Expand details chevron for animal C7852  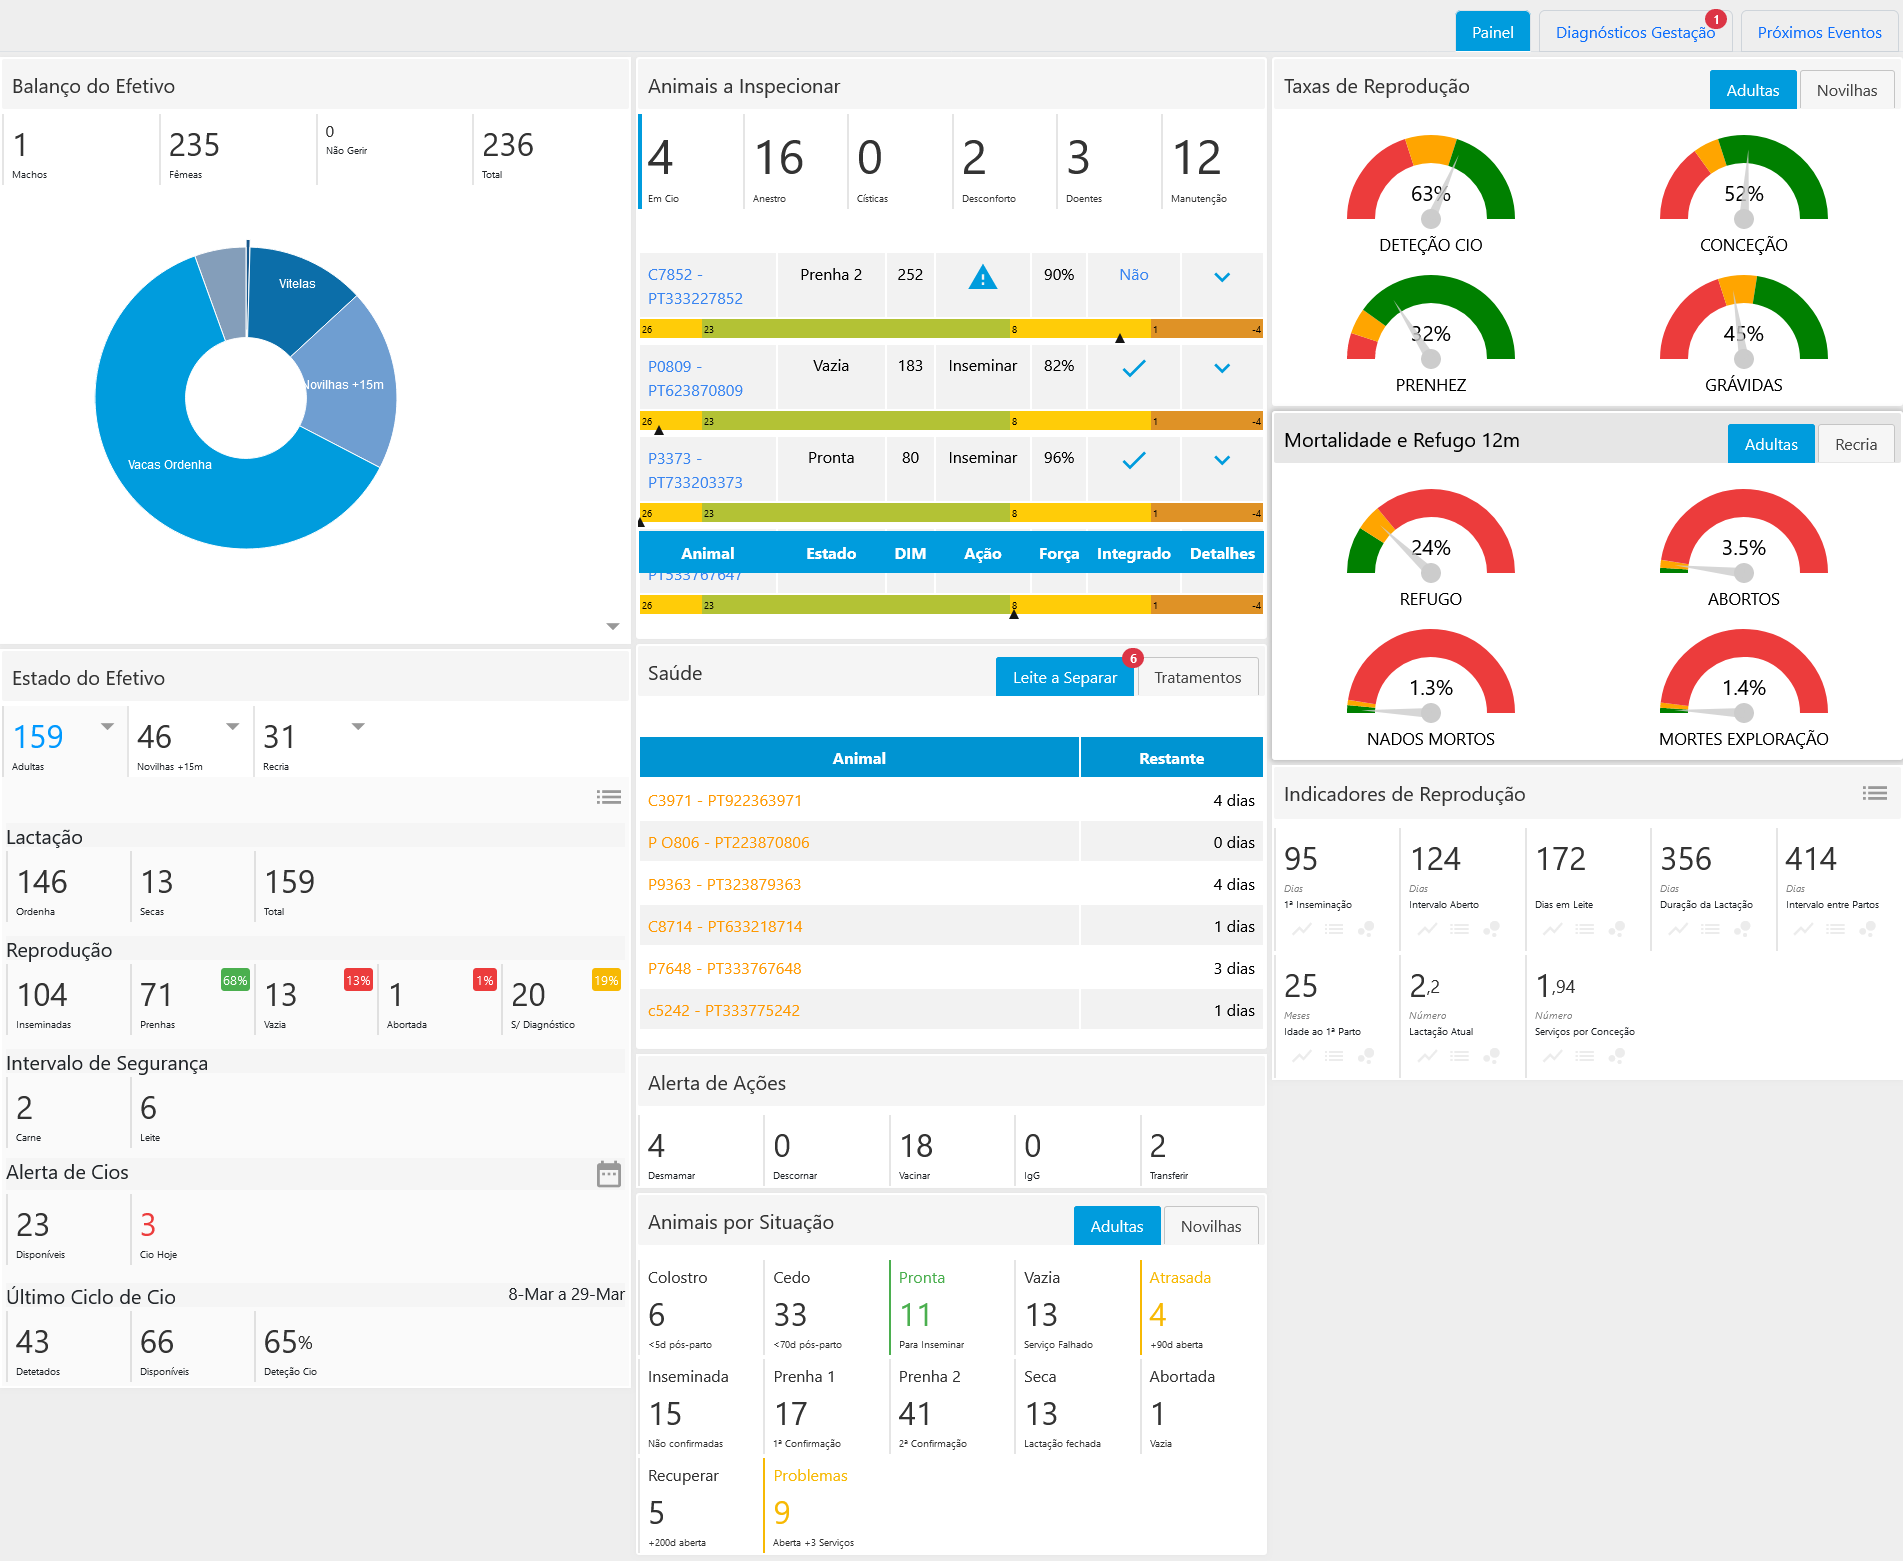click(x=1221, y=277)
